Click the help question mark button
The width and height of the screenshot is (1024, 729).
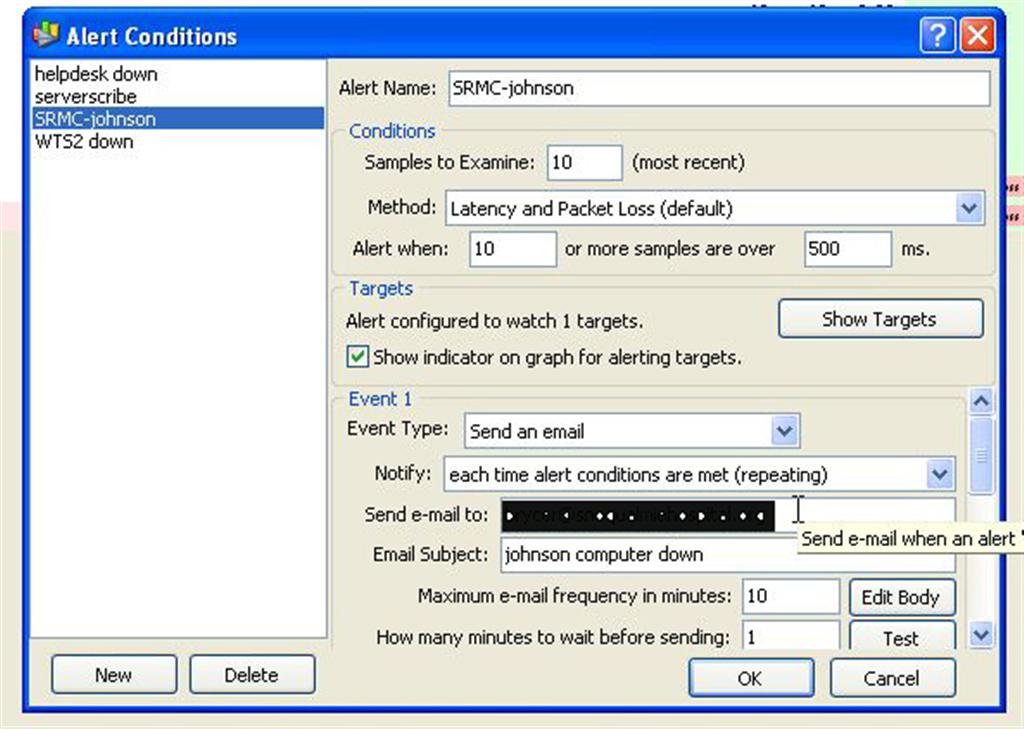(x=937, y=37)
